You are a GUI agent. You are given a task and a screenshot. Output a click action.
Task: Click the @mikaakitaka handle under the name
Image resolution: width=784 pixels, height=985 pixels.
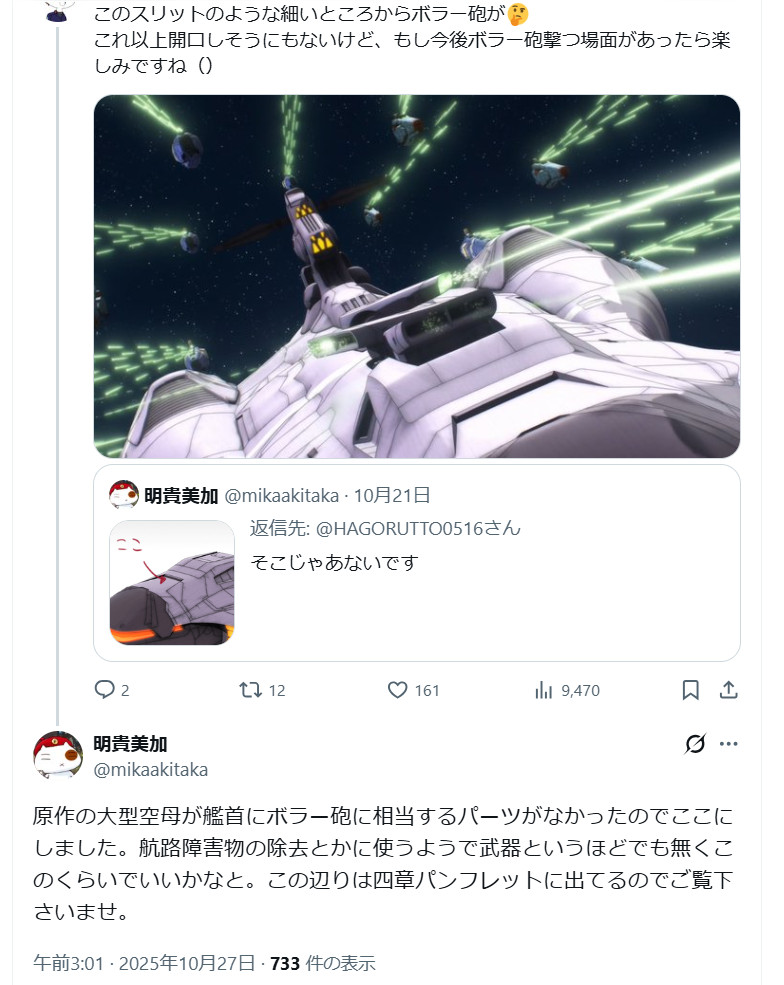[151, 770]
